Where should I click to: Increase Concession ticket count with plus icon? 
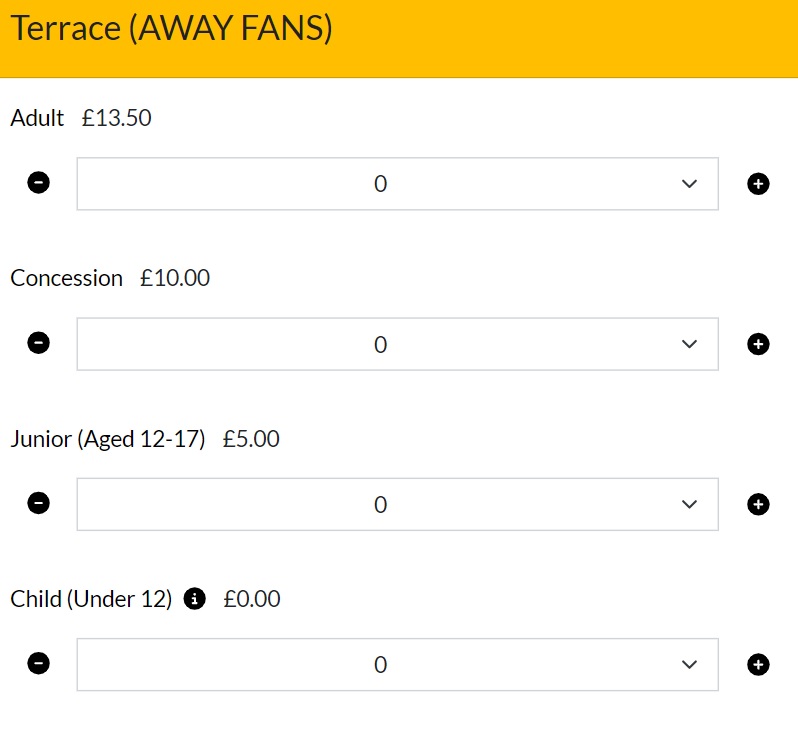click(x=758, y=344)
